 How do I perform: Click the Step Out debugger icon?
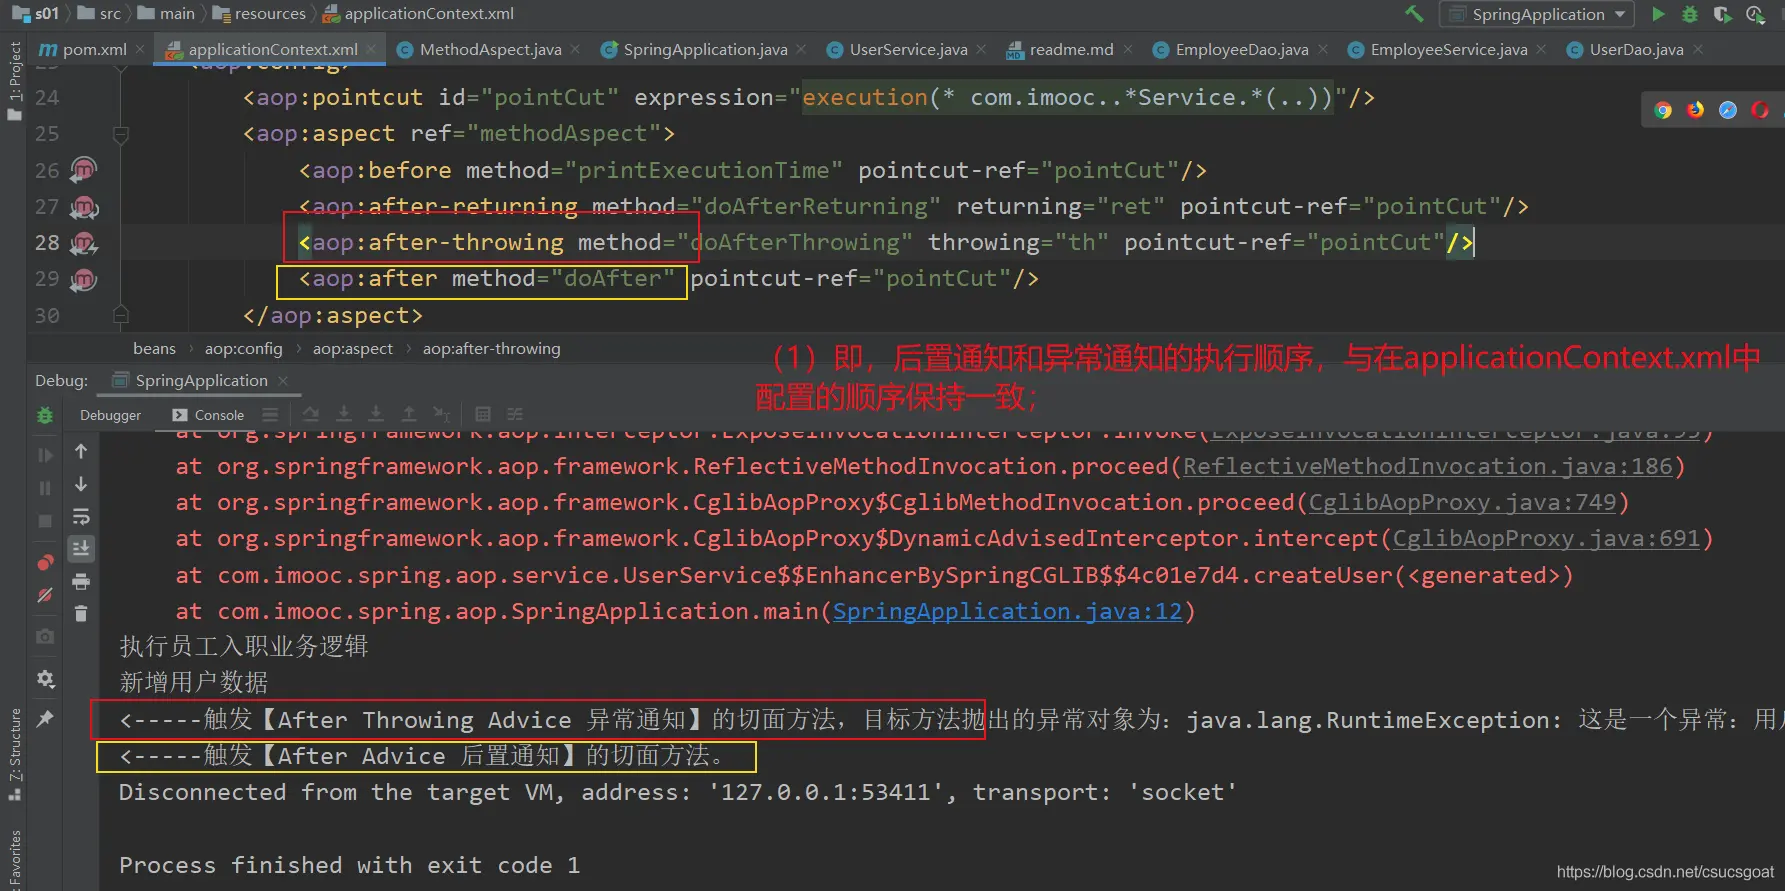click(x=409, y=414)
